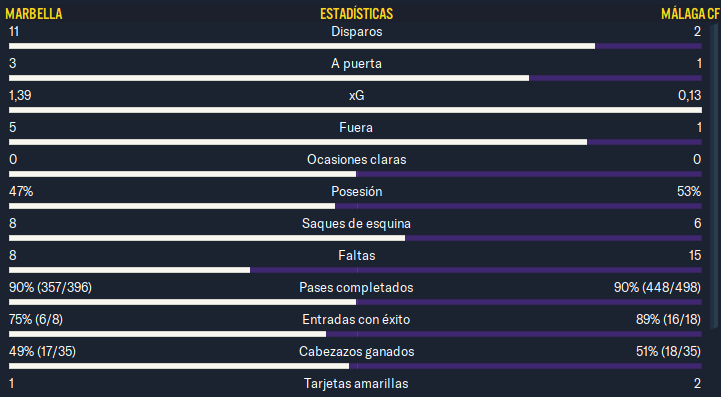Click the Saques de esquina label
The width and height of the screenshot is (721, 397).
tap(356, 224)
